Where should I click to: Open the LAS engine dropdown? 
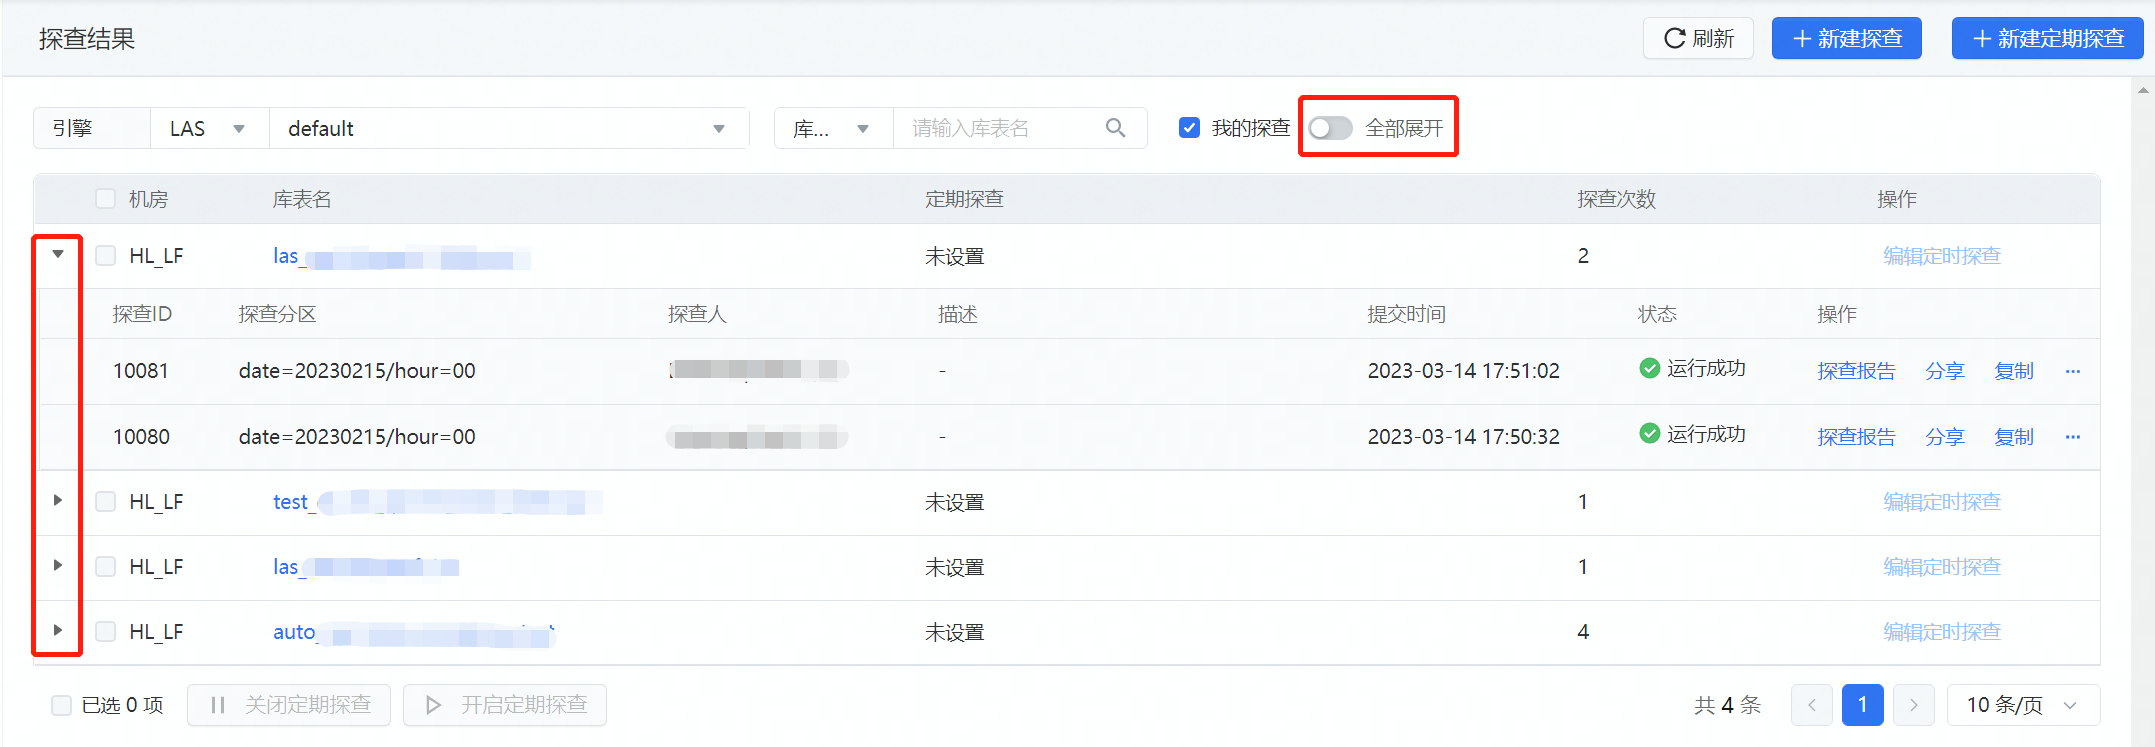209,128
